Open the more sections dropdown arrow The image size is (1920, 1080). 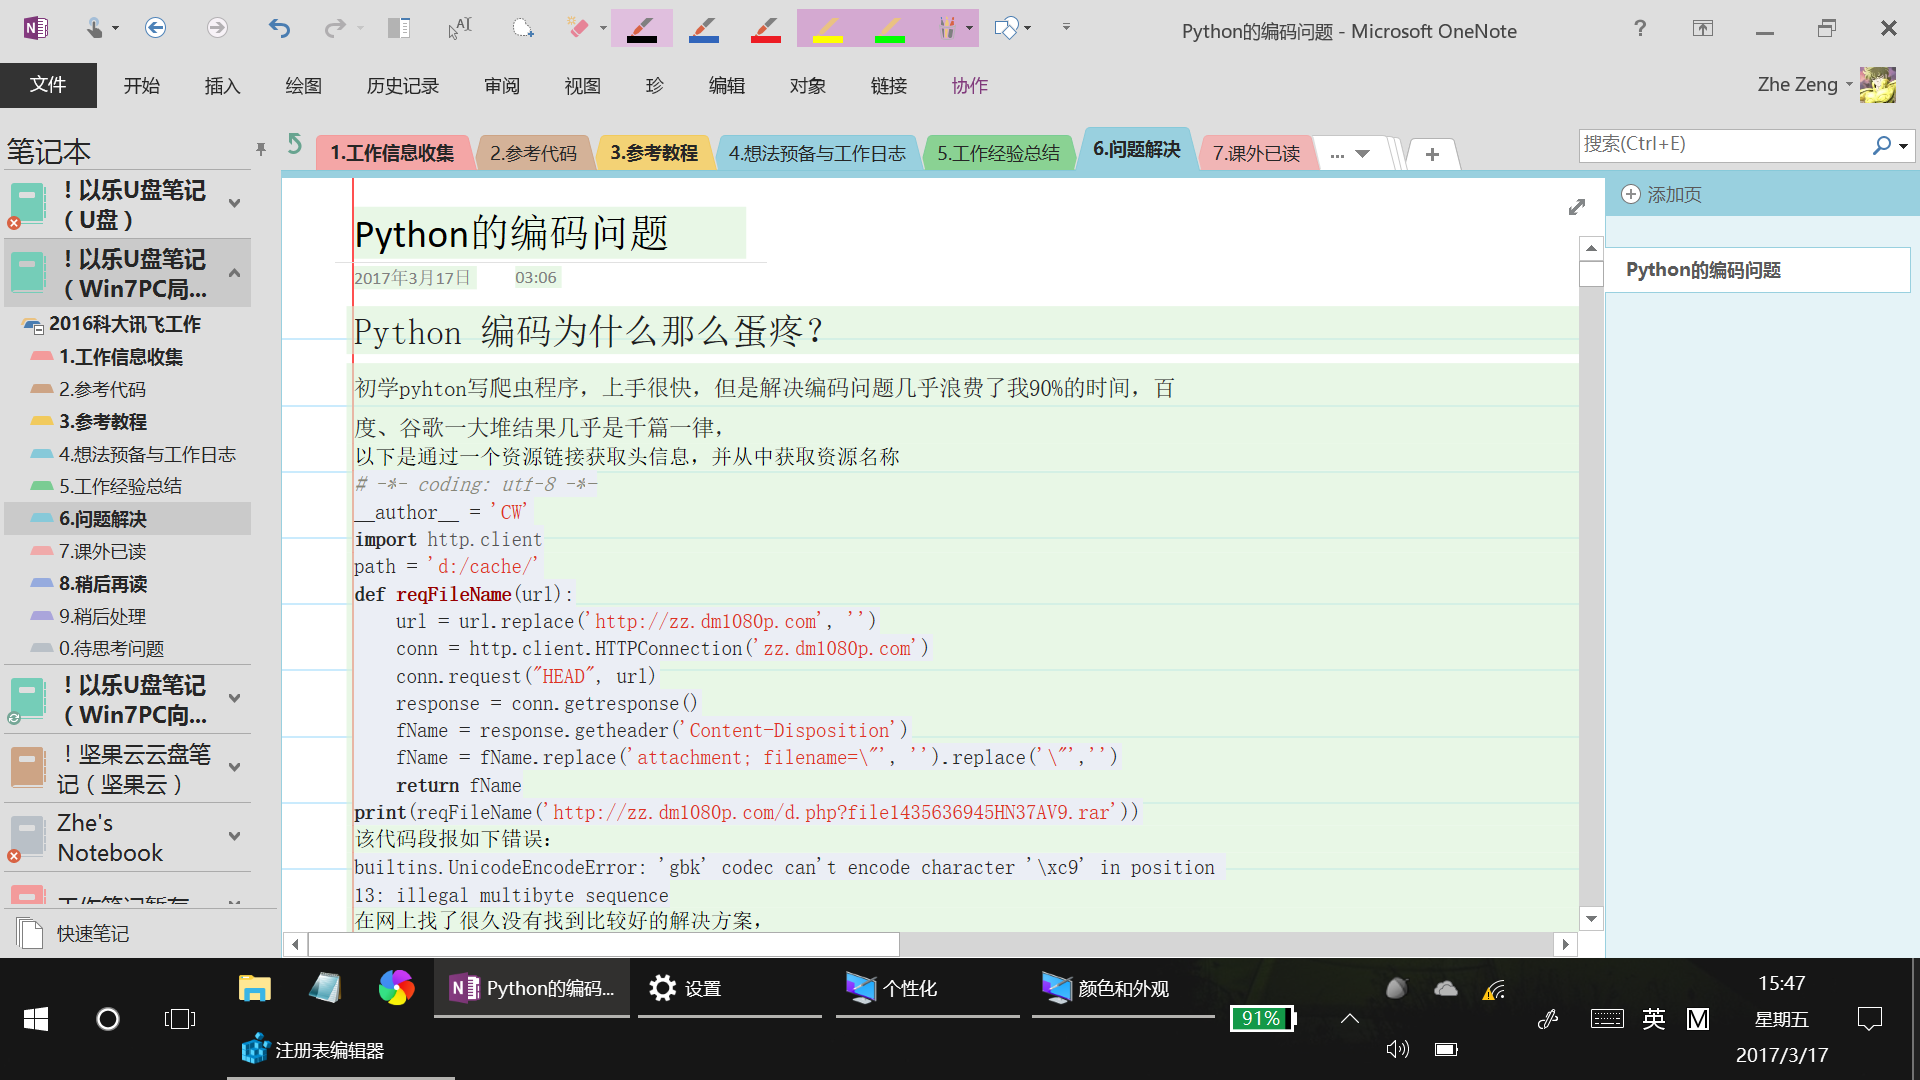tap(1362, 154)
